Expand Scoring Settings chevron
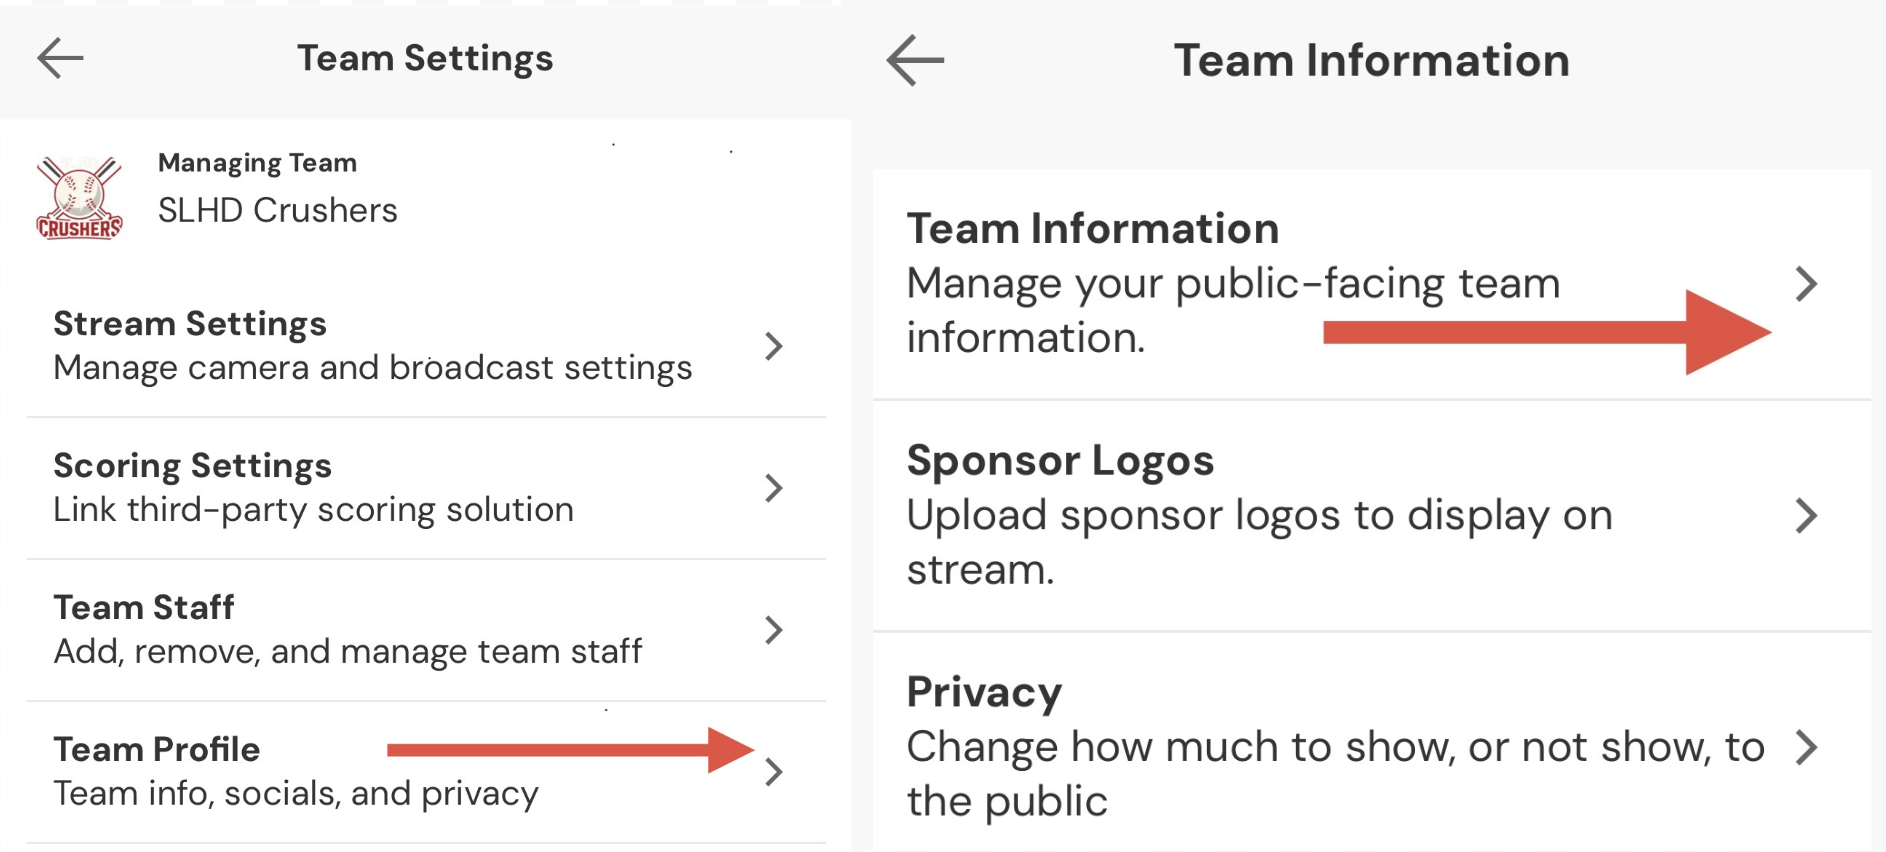 773,488
